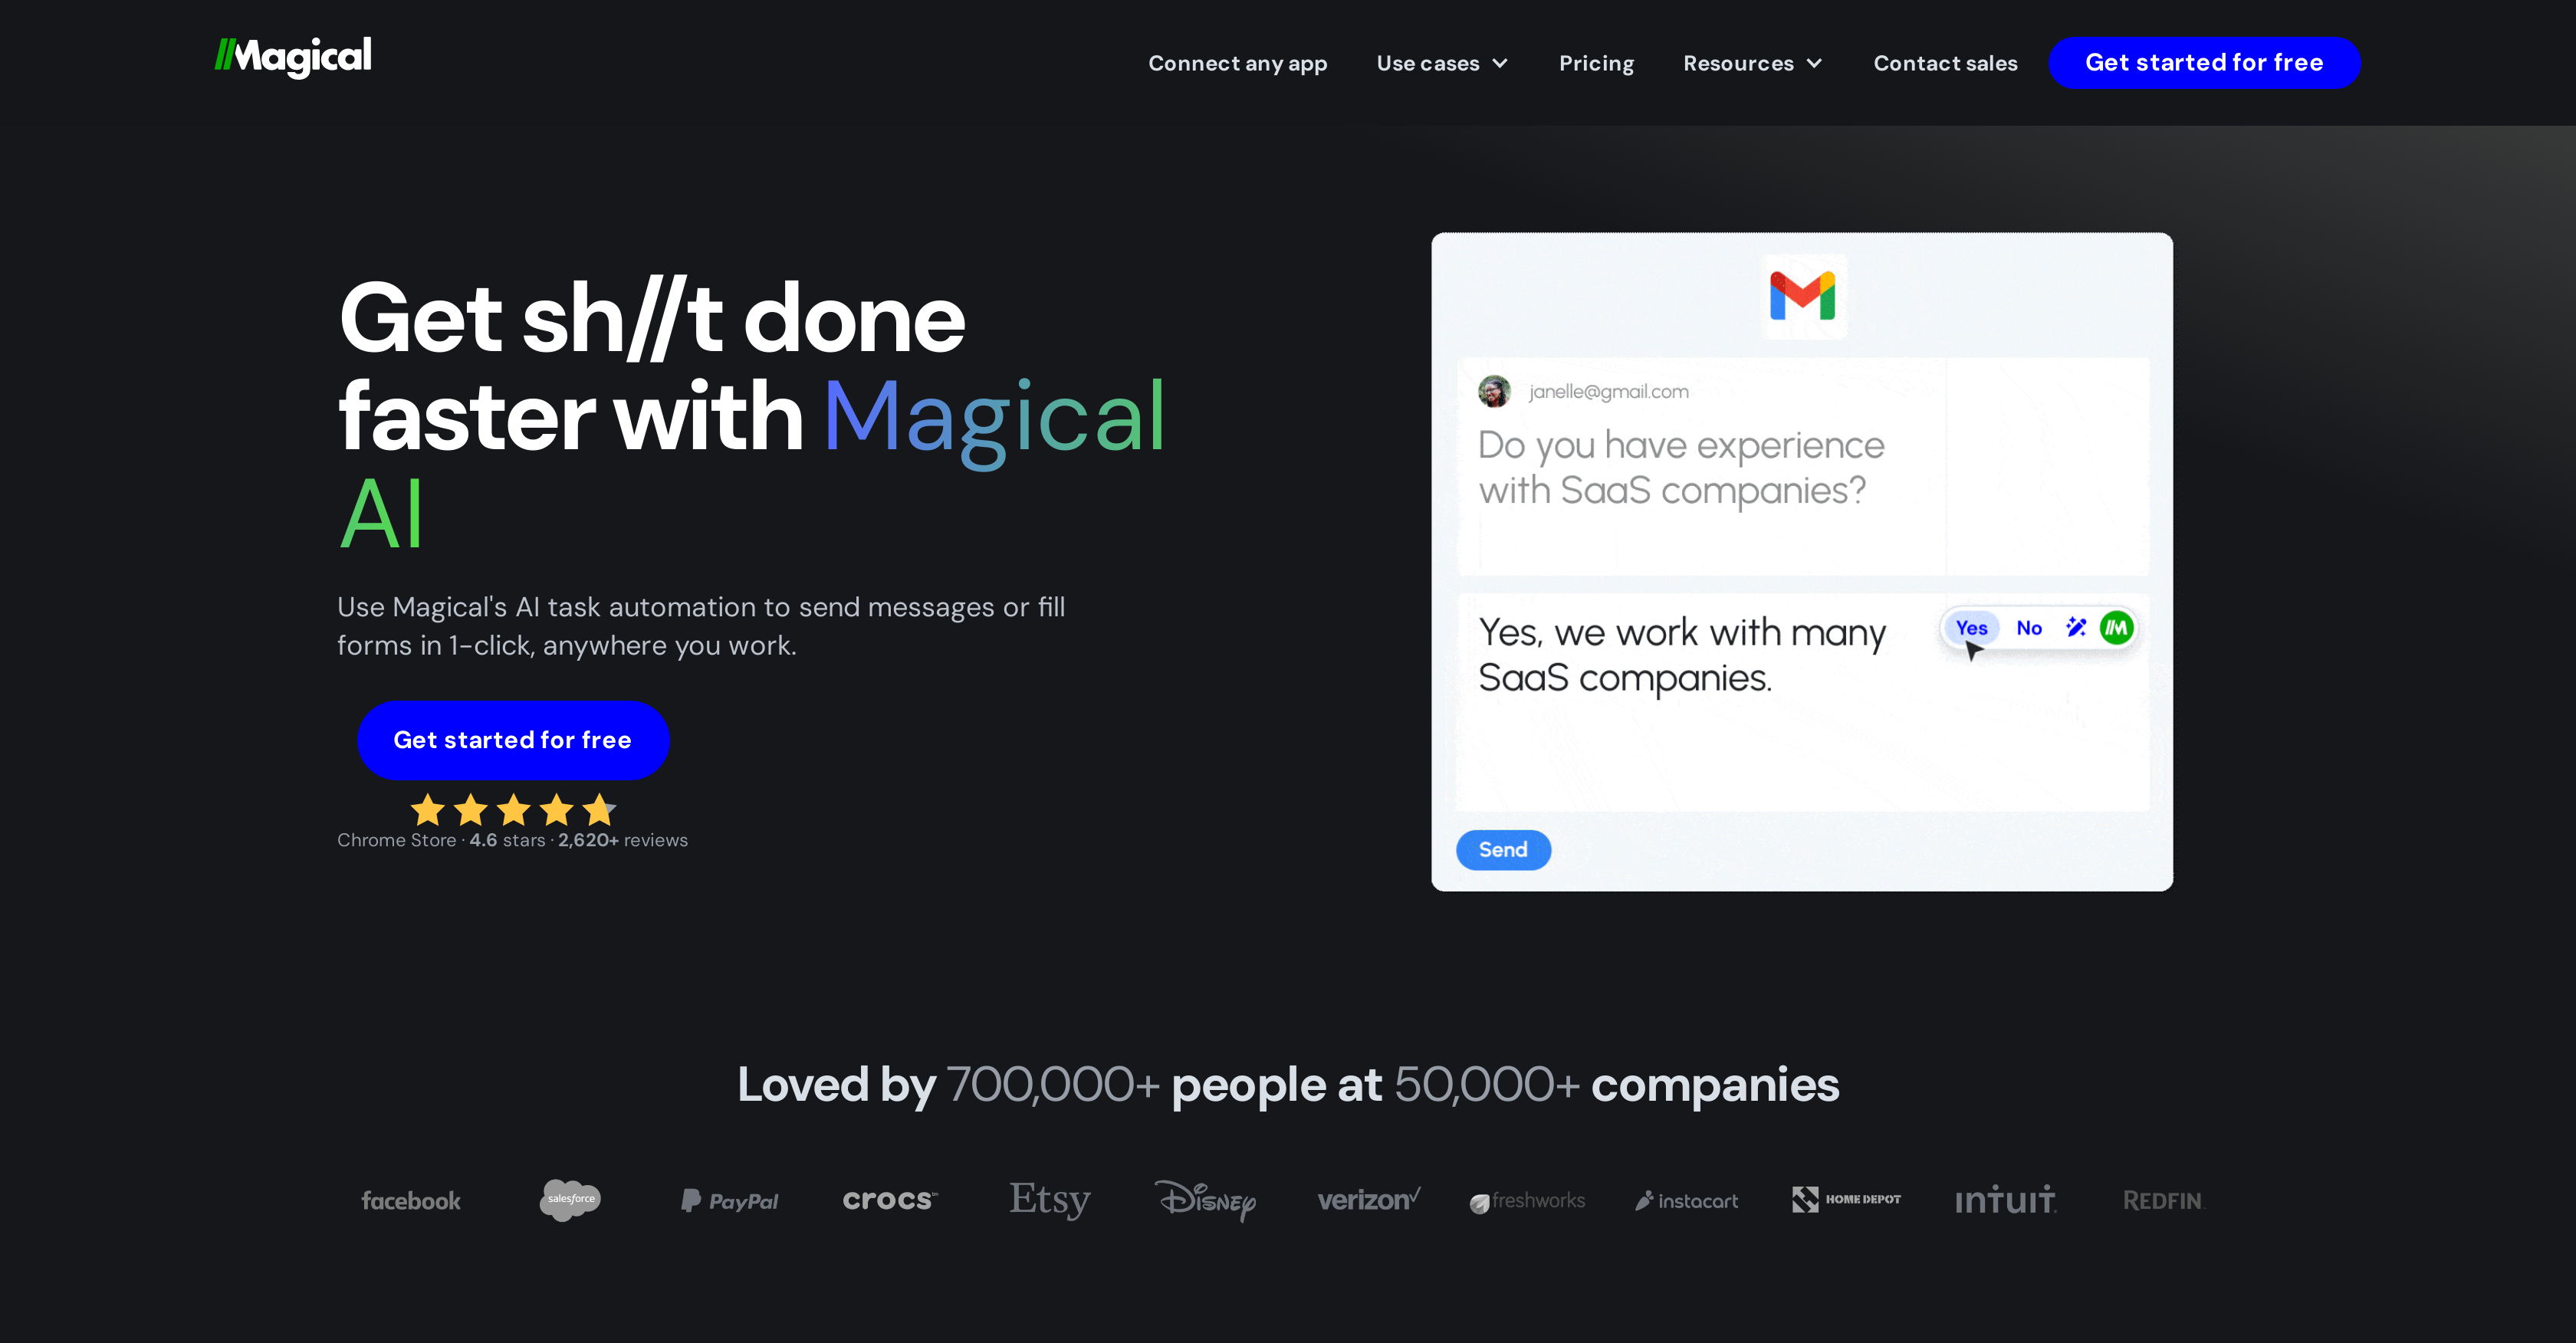Expand the 'Resources' dropdown menu

tap(1755, 63)
